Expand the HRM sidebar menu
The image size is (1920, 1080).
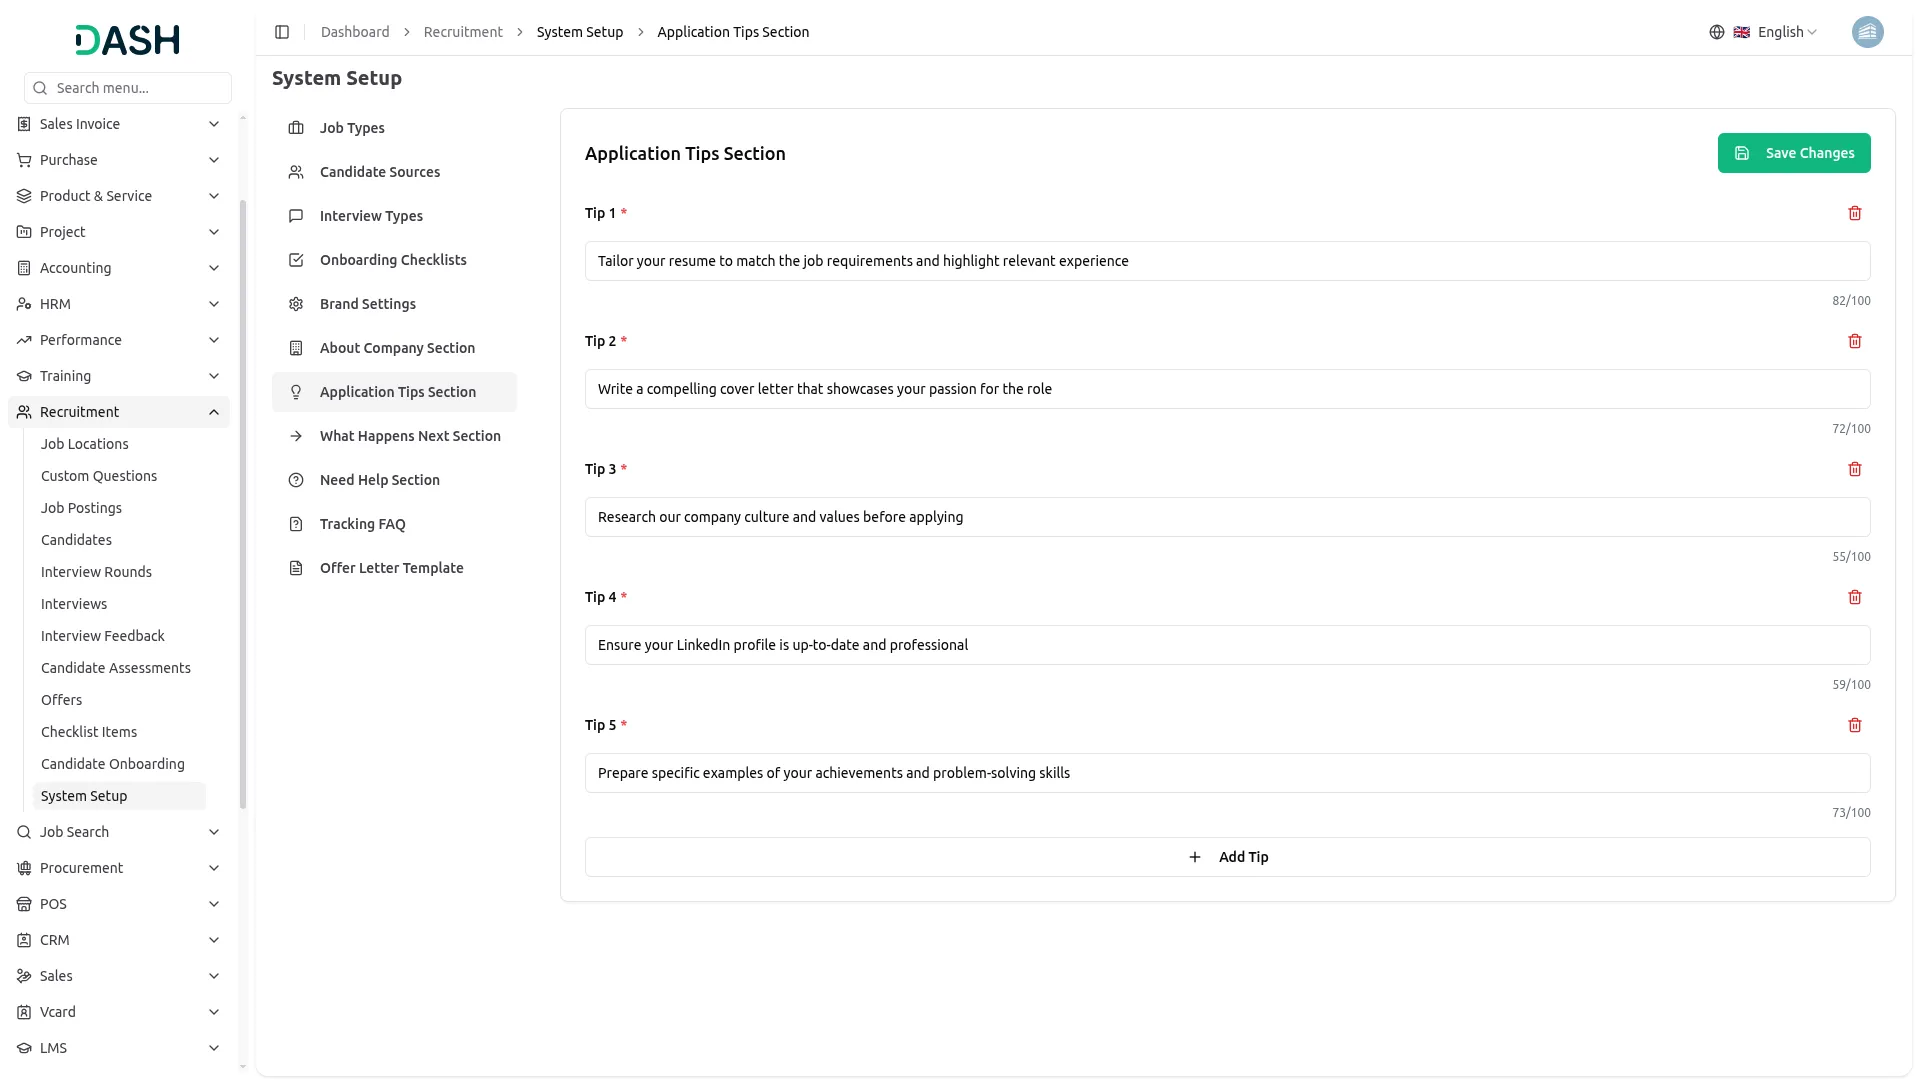[119, 304]
